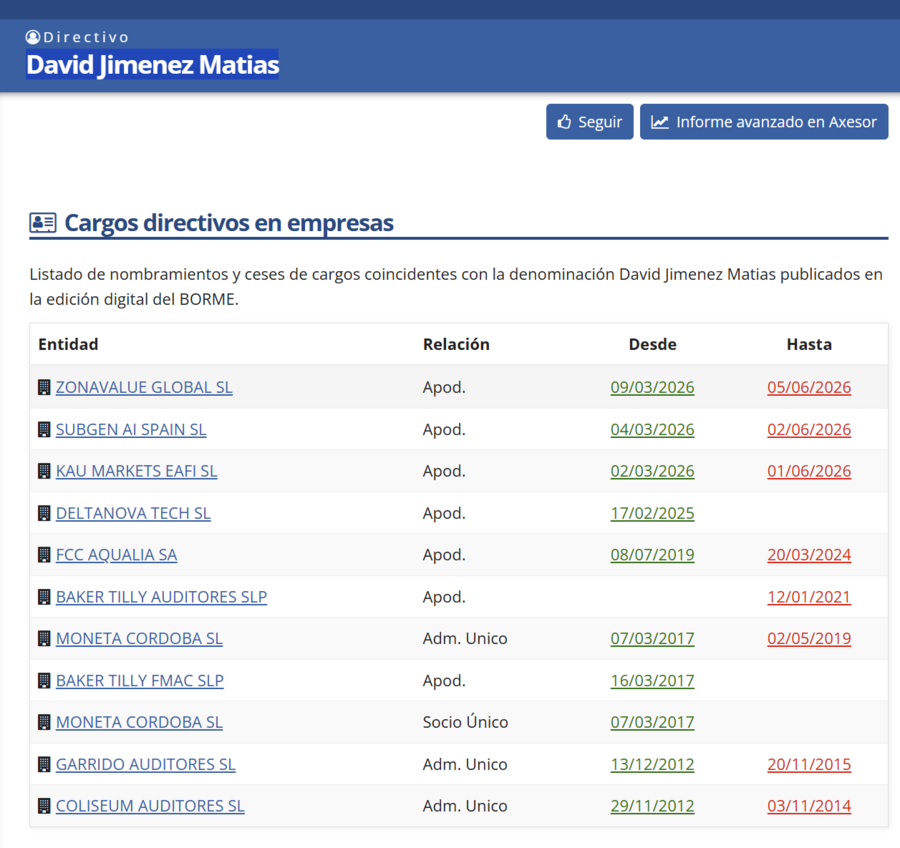Open Informe avanzado en Axesor
This screenshot has height=848, width=900.
pyautogui.click(x=764, y=122)
